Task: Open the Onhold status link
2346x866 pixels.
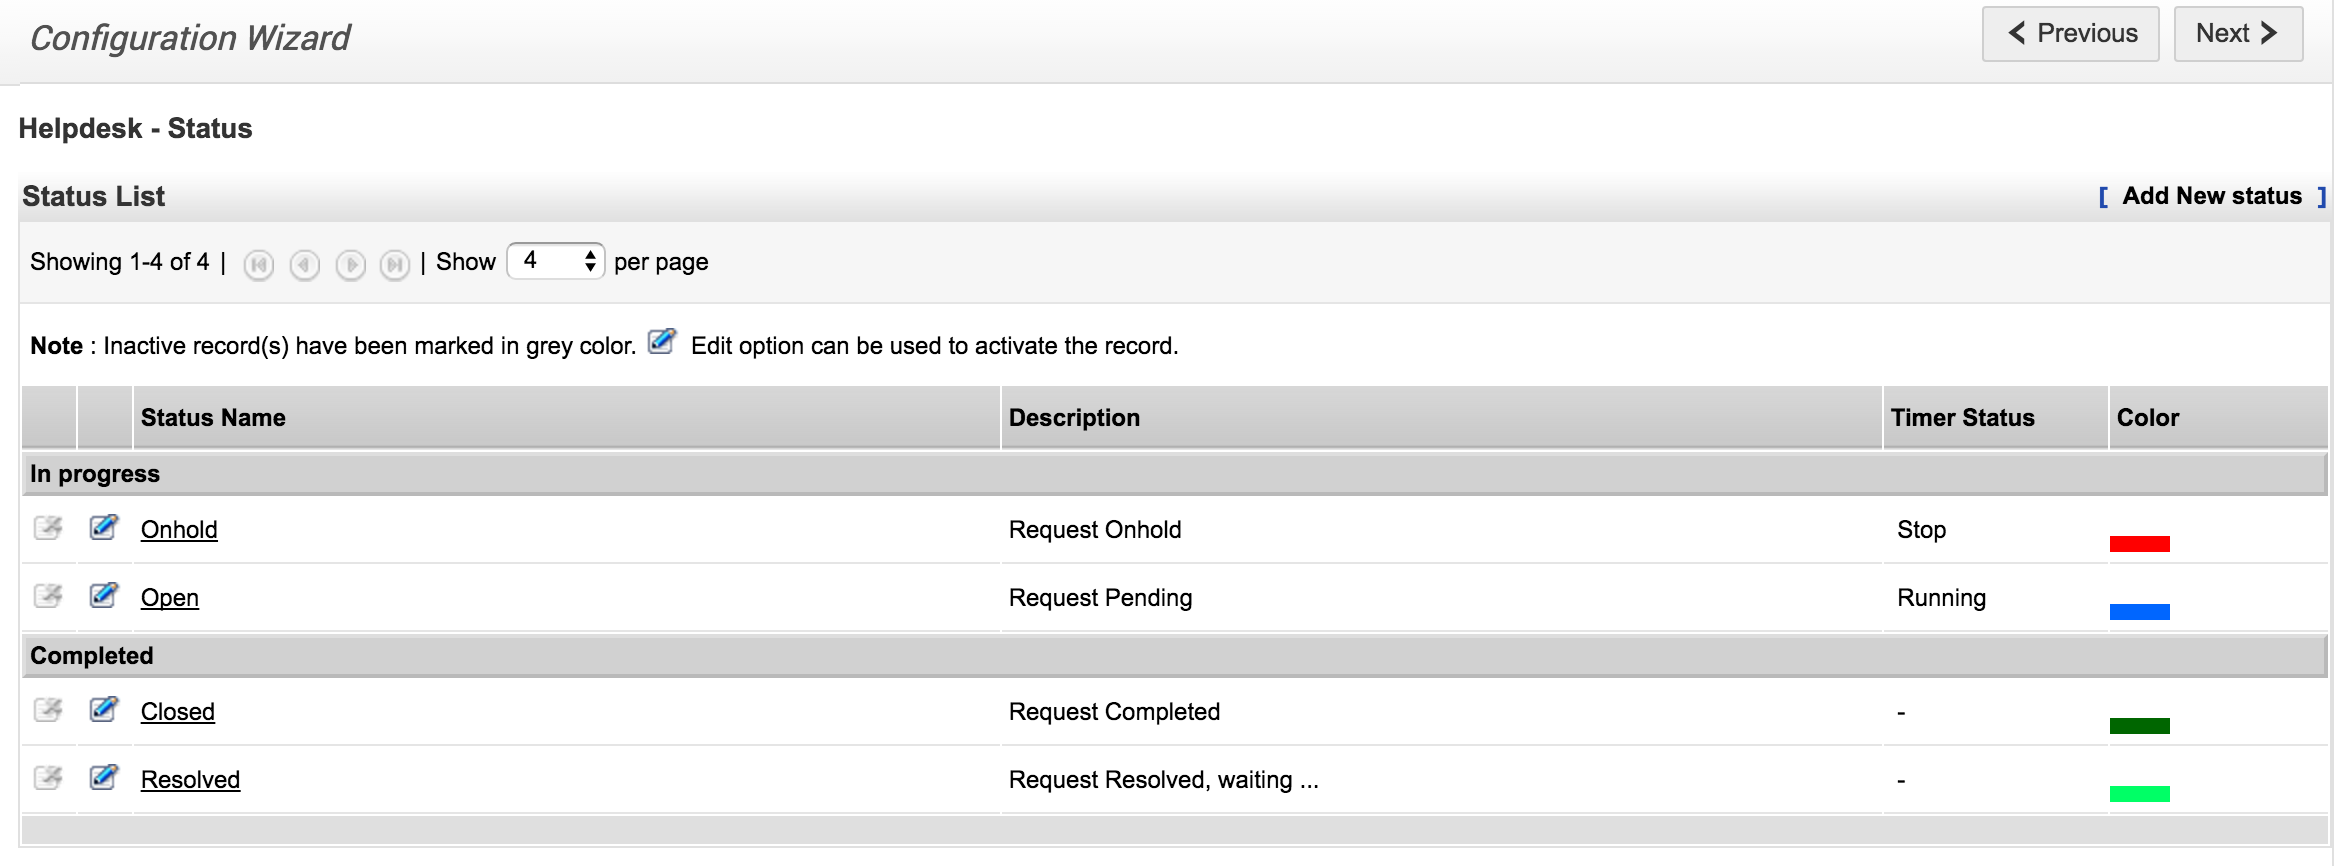Action: [179, 530]
